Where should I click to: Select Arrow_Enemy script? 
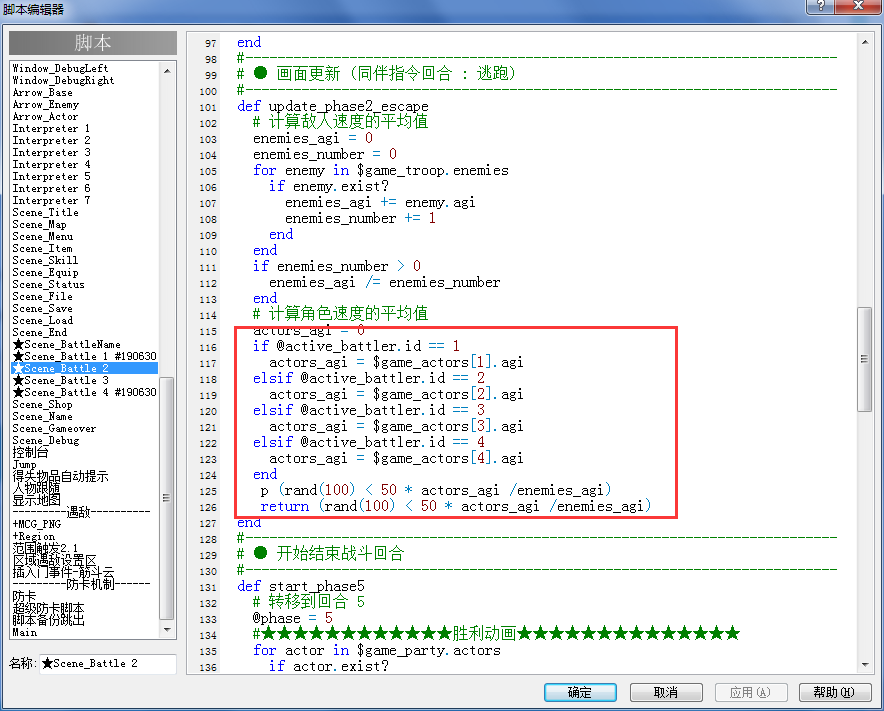click(46, 104)
